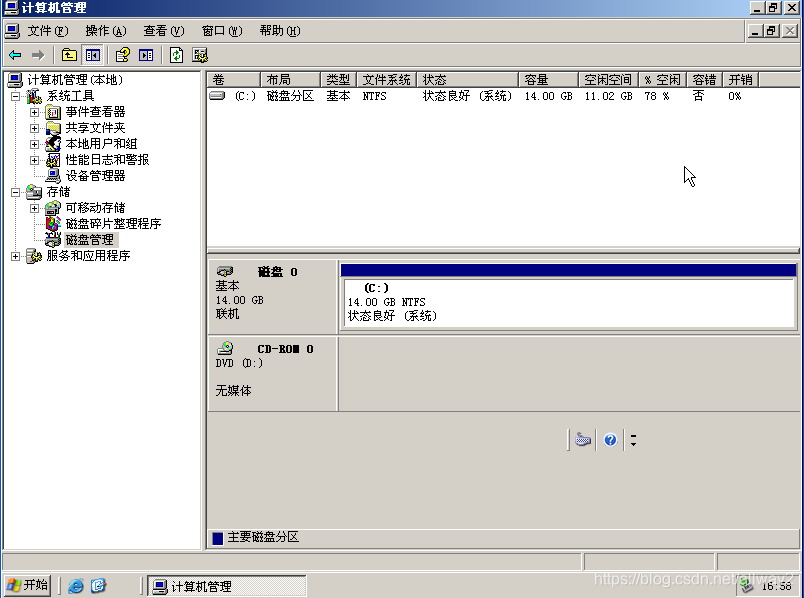The height and width of the screenshot is (598, 804).
Task: Click the keyboard icon in the lower pane
Action: (583, 439)
